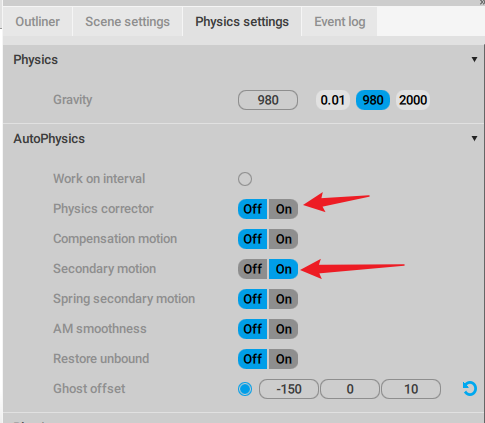The height and width of the screenshot is (423, 485).
Task: Turn Compensation motion On
Action: [284, 239]
